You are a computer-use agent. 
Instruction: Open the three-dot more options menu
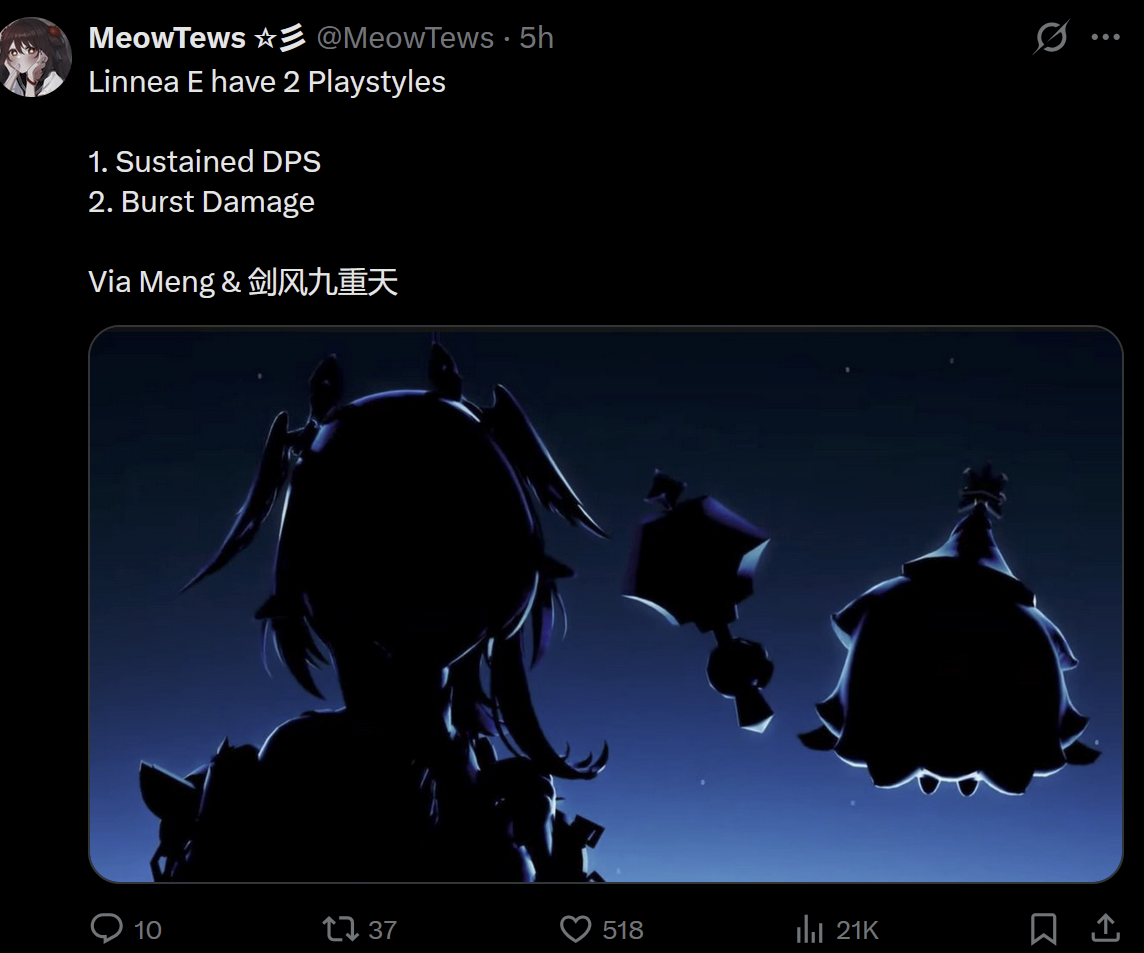click(1105, 37)
